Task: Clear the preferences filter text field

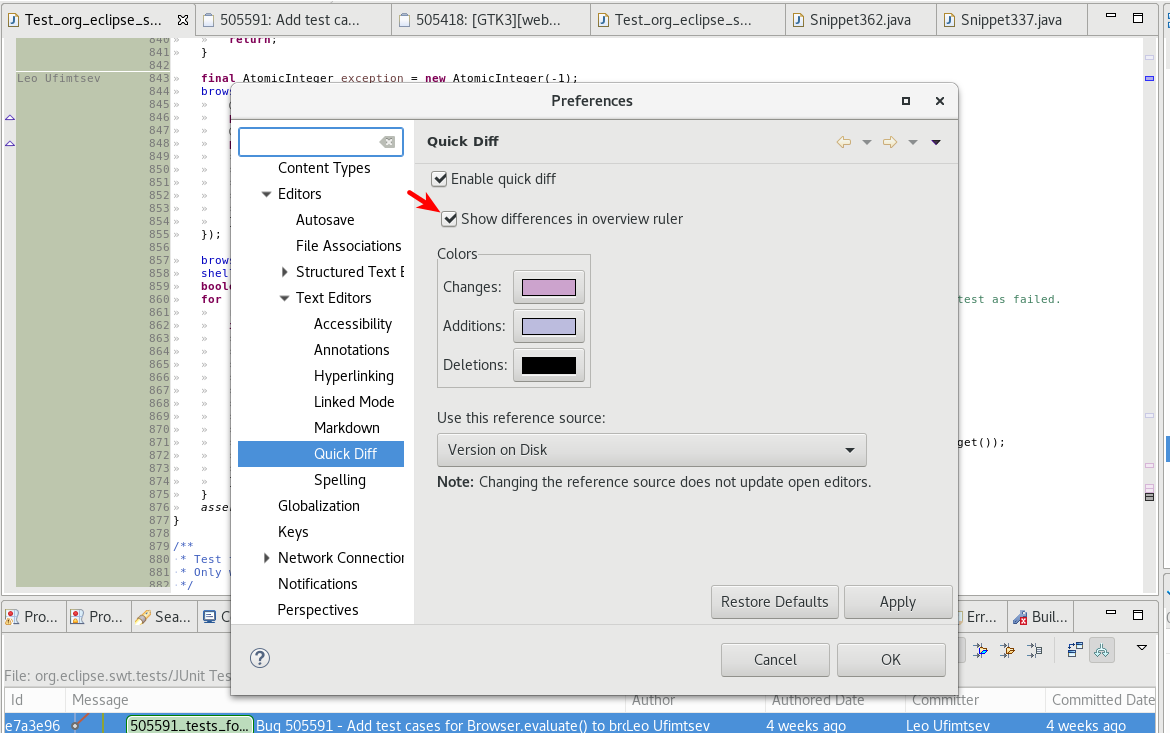Action: pyautogui.click(x=388, y=142)
